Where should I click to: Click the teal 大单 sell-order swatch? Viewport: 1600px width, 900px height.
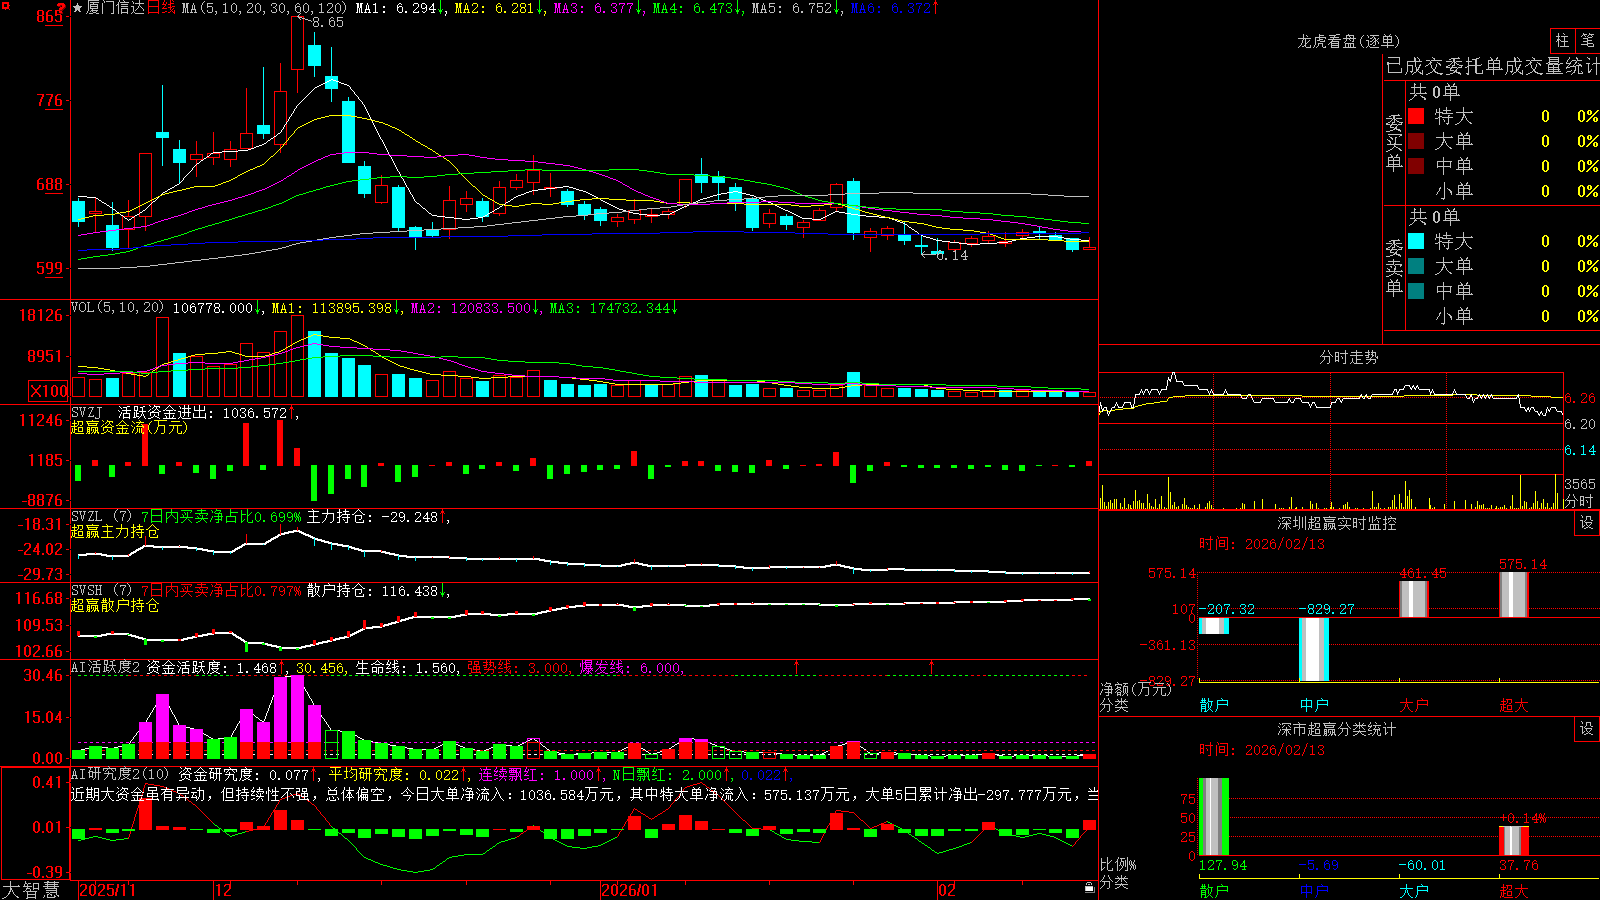[1416, 266]
